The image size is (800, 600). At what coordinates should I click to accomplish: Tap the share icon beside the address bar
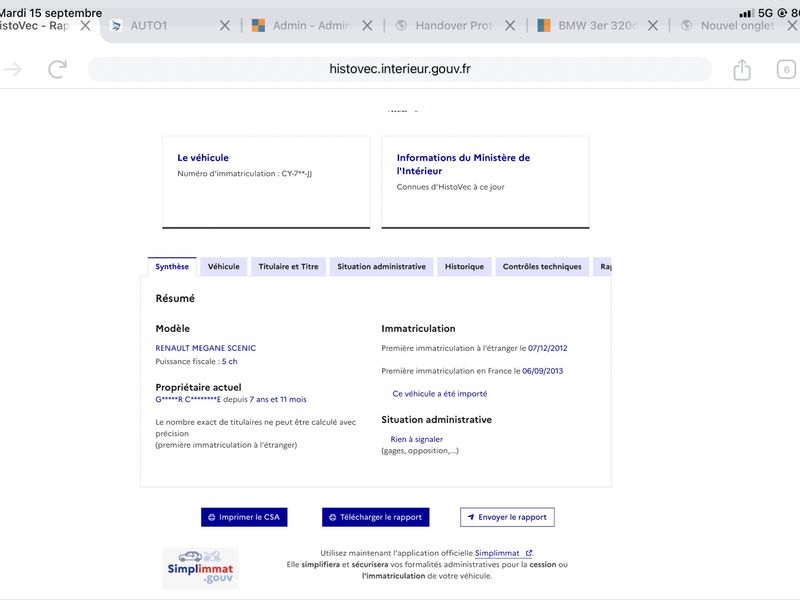[742, 69]
